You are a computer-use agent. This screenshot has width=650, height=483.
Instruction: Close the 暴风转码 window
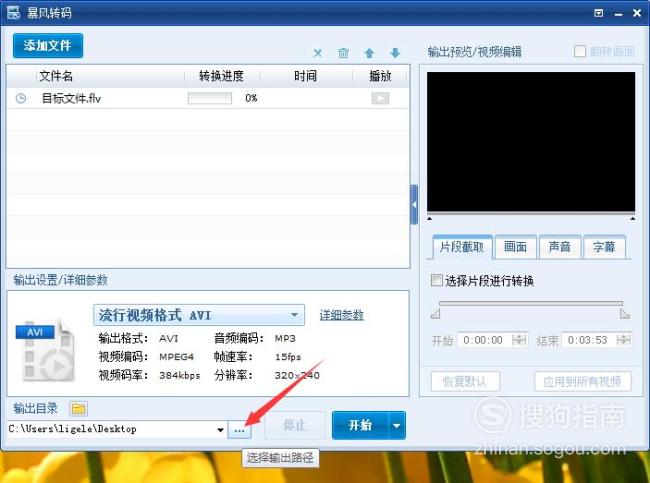[638, 13]
